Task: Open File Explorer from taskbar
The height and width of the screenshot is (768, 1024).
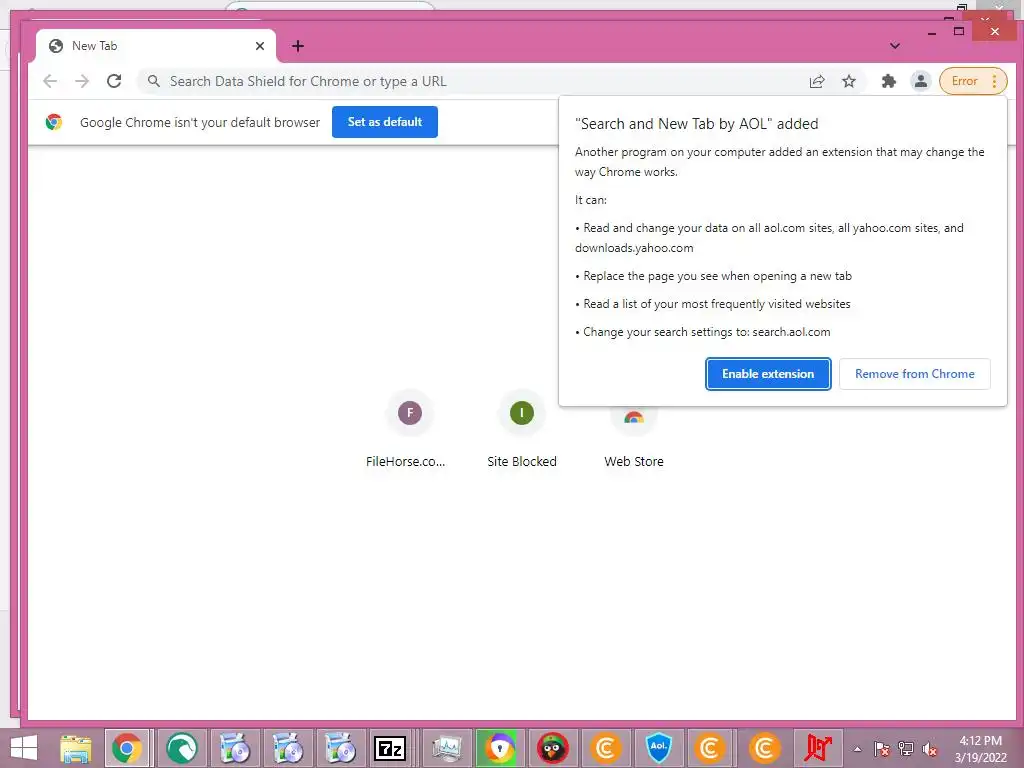Action: 76,748
